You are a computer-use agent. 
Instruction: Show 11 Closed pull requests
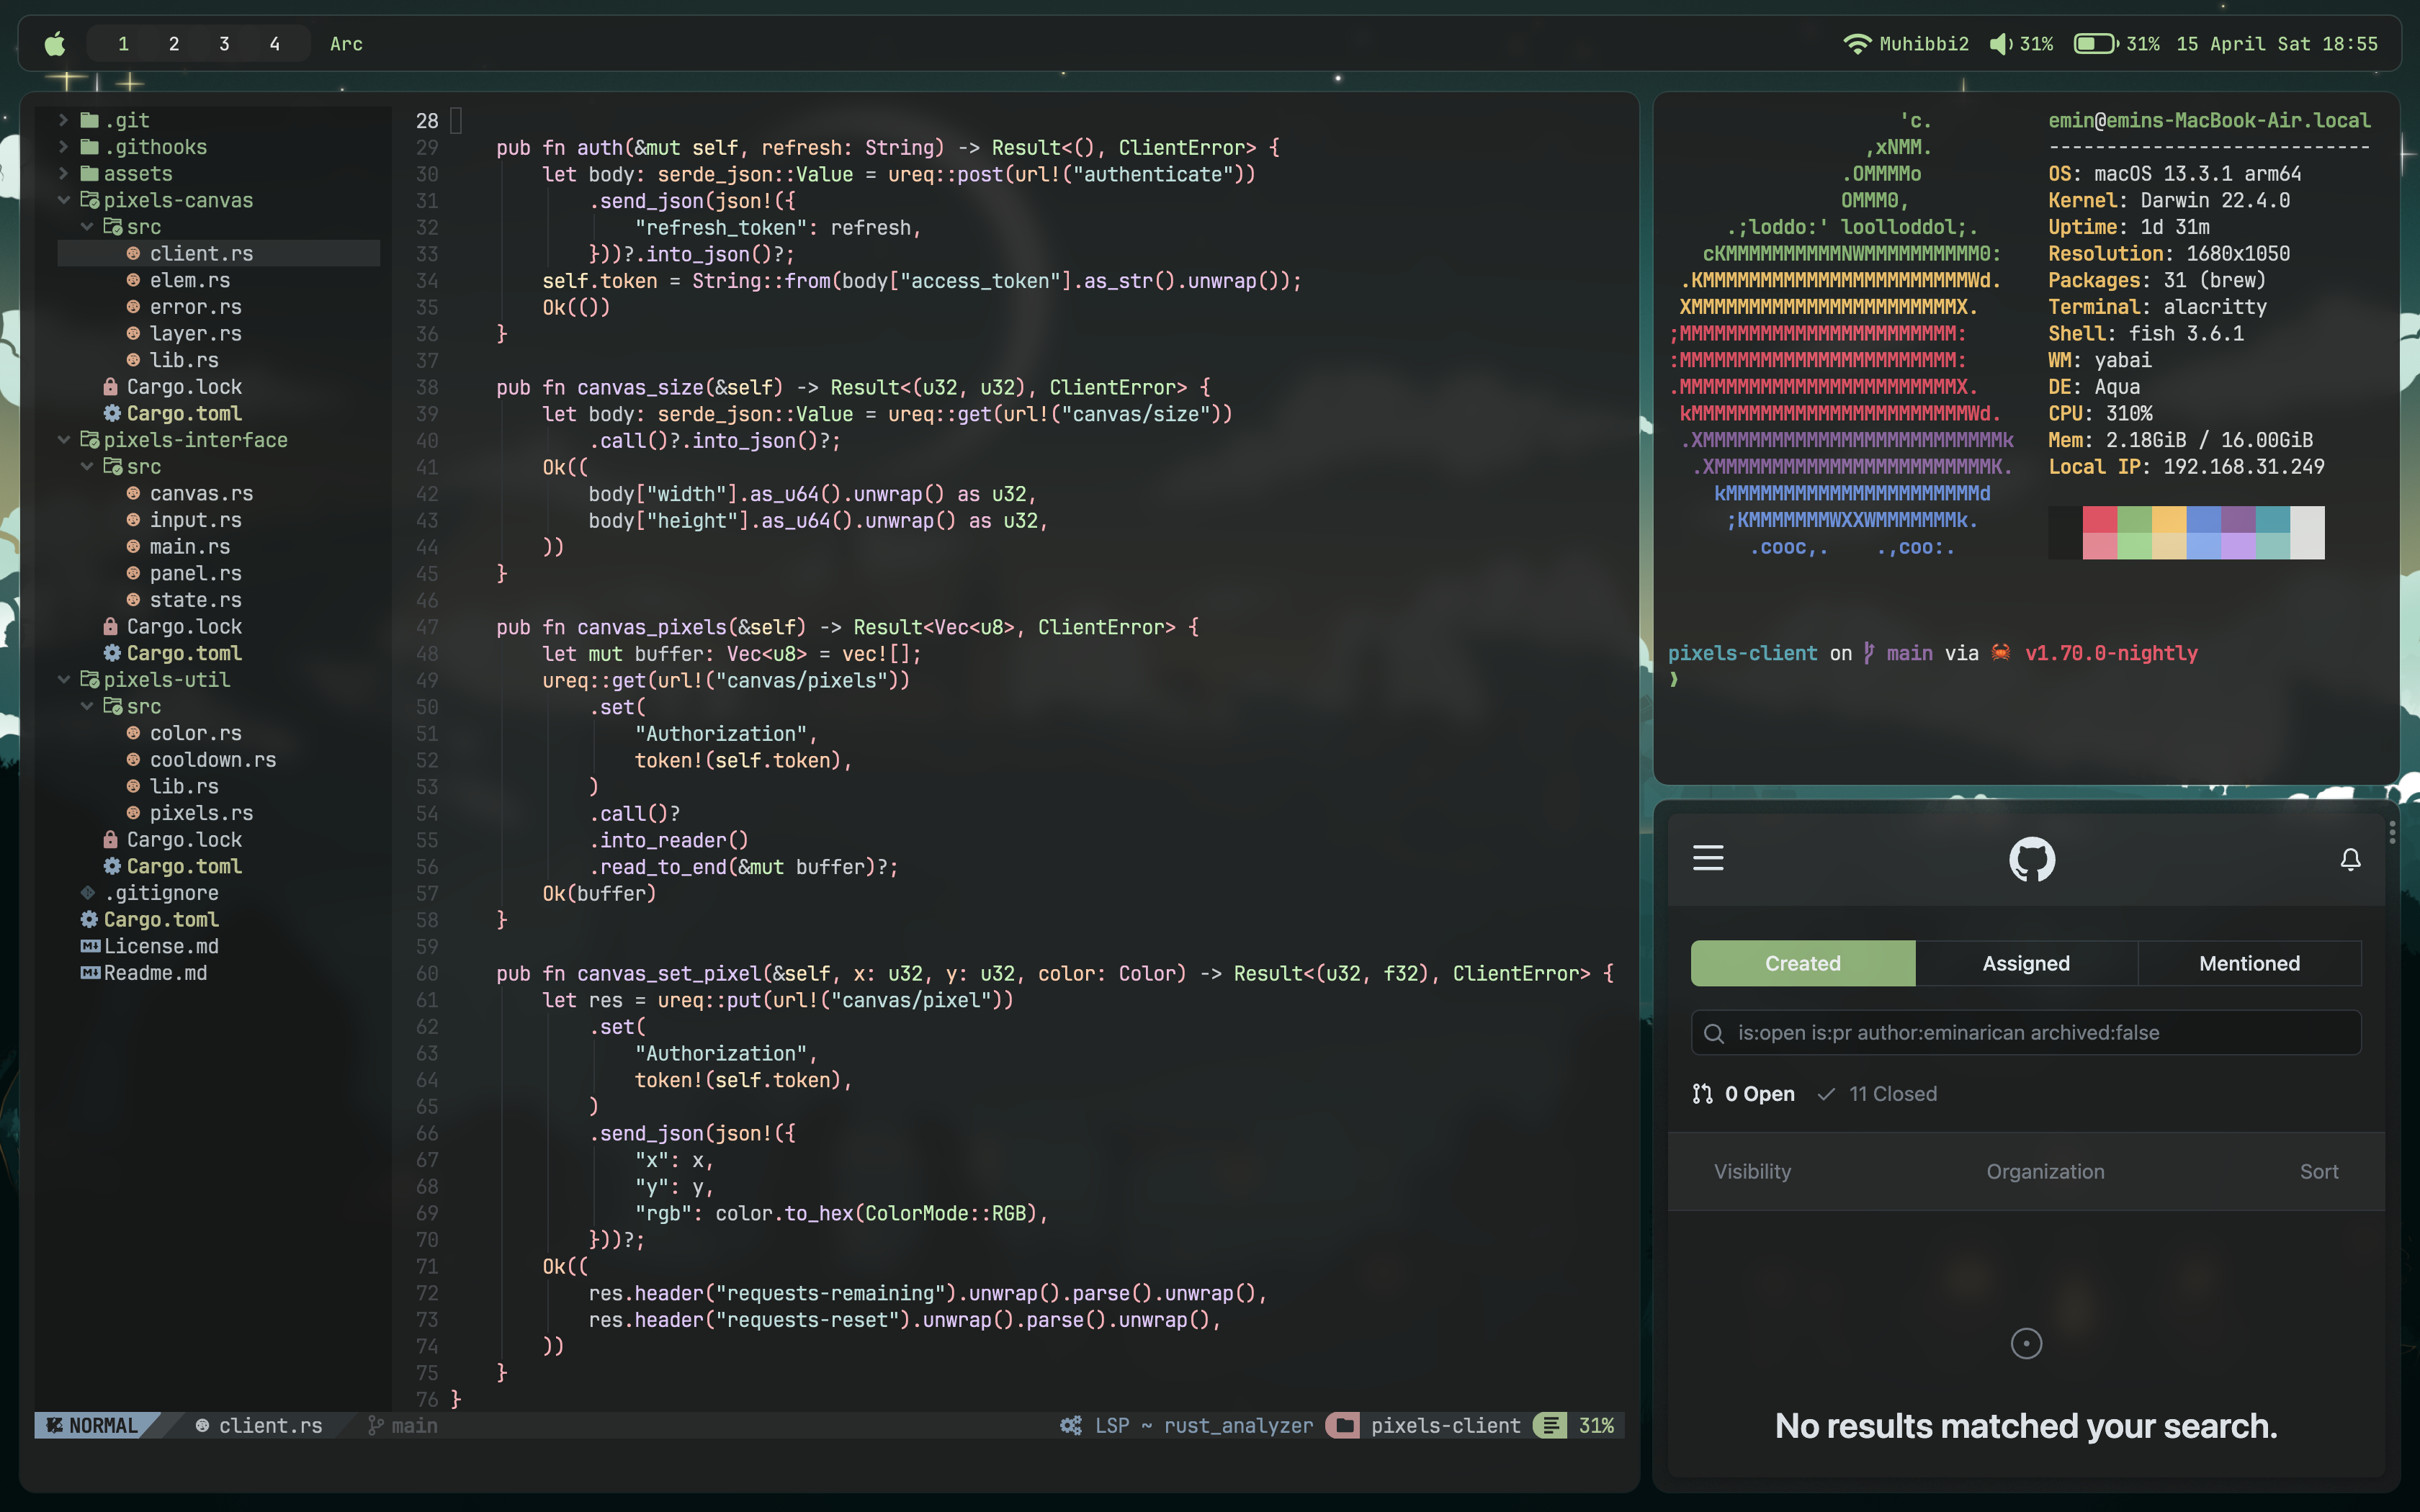[1877, 1094]
